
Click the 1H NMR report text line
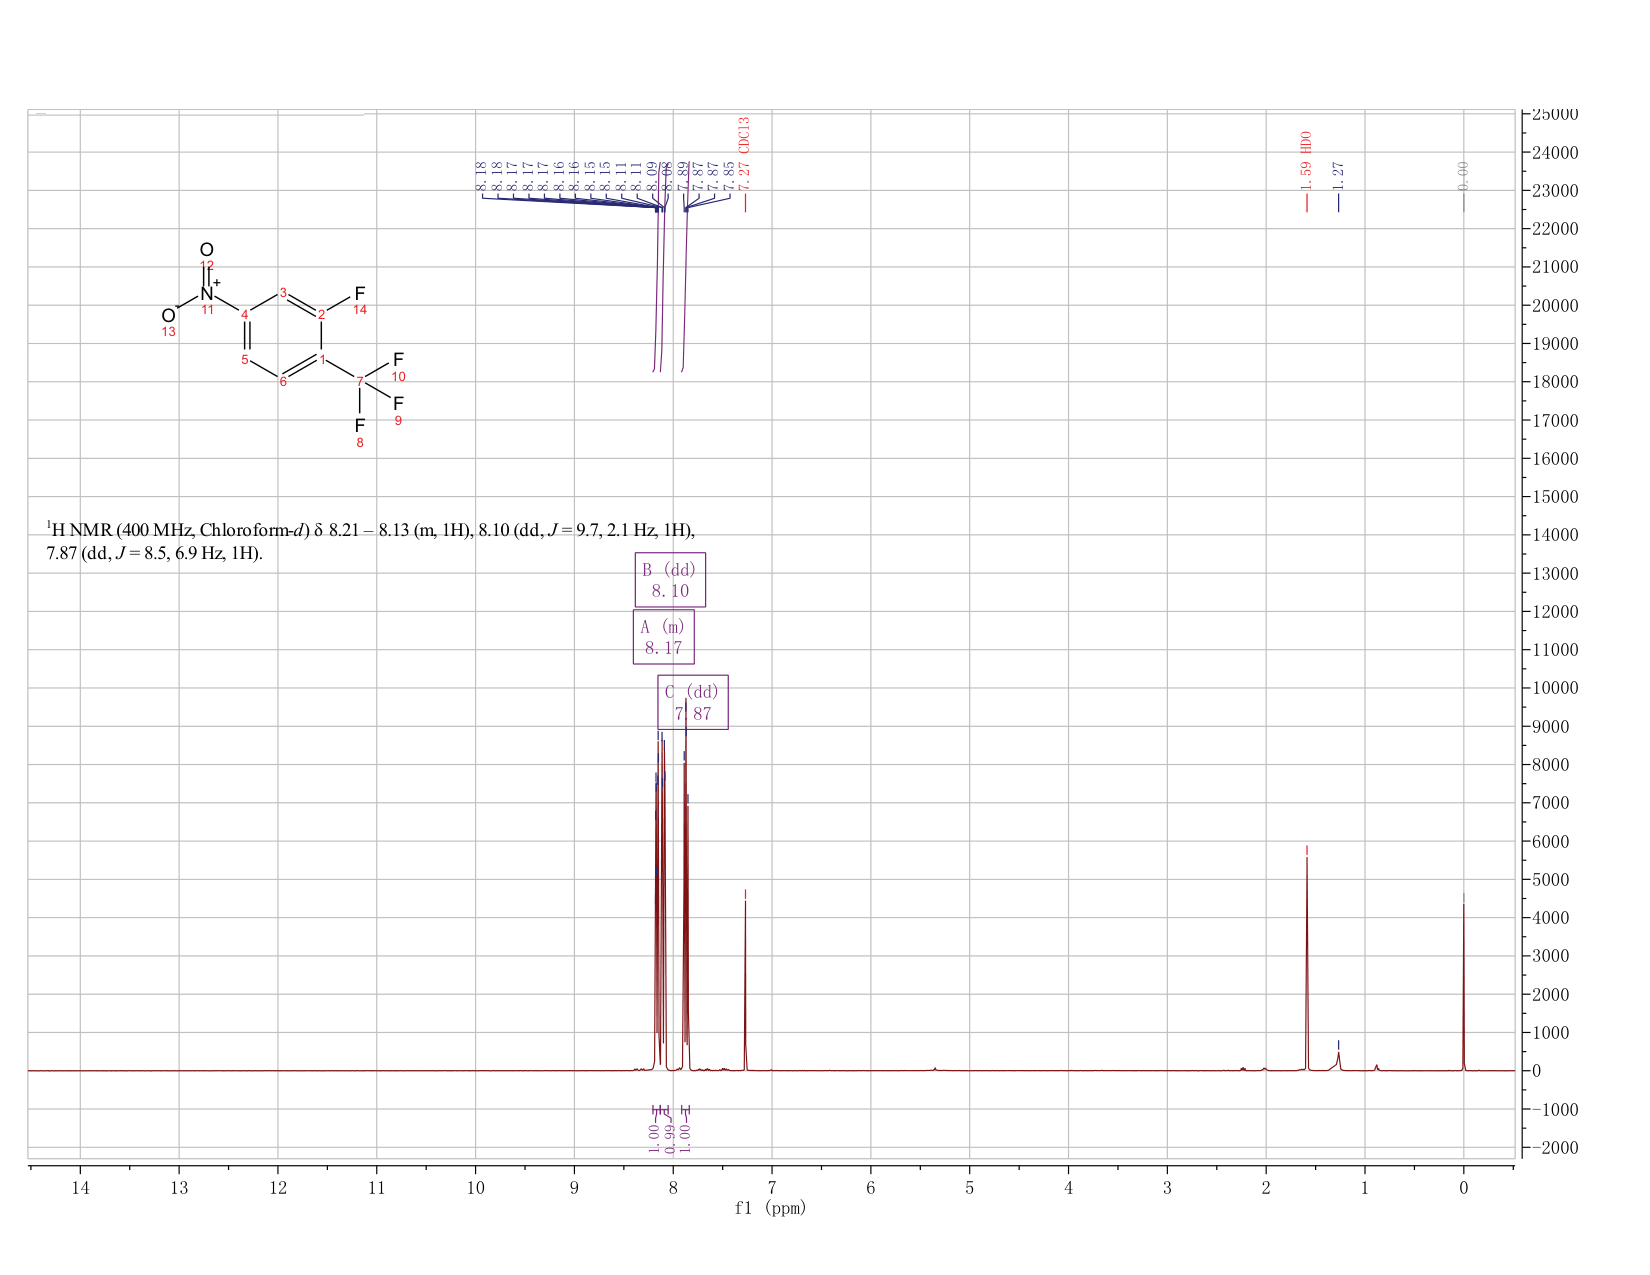[x=370, y=541]
